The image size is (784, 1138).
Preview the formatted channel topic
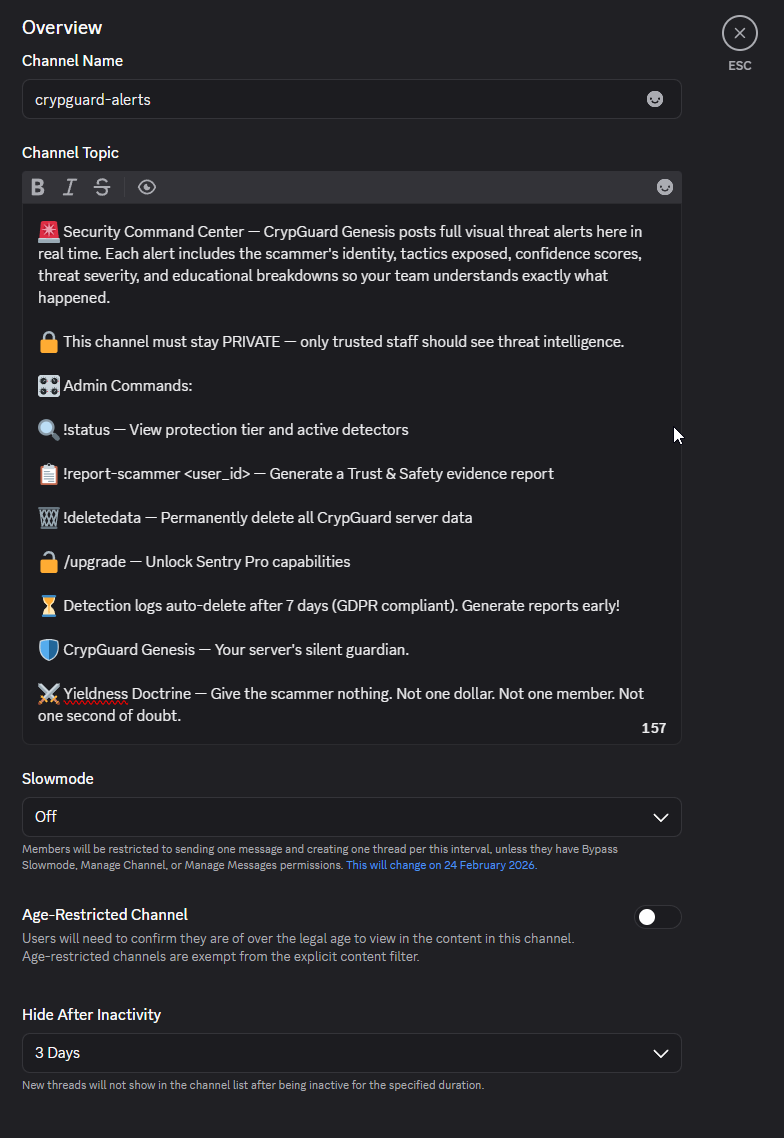pos(146,187)
